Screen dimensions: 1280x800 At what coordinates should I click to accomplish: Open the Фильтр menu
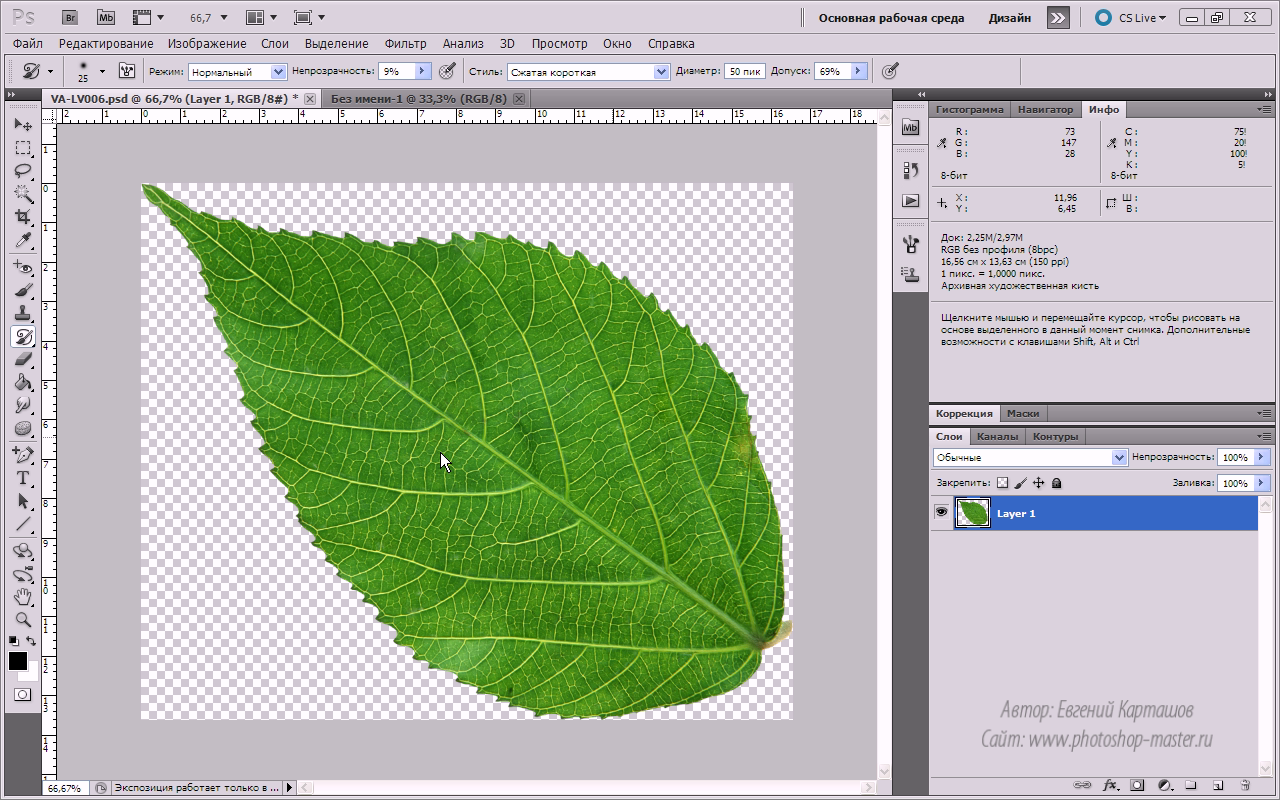click(405, 44)
